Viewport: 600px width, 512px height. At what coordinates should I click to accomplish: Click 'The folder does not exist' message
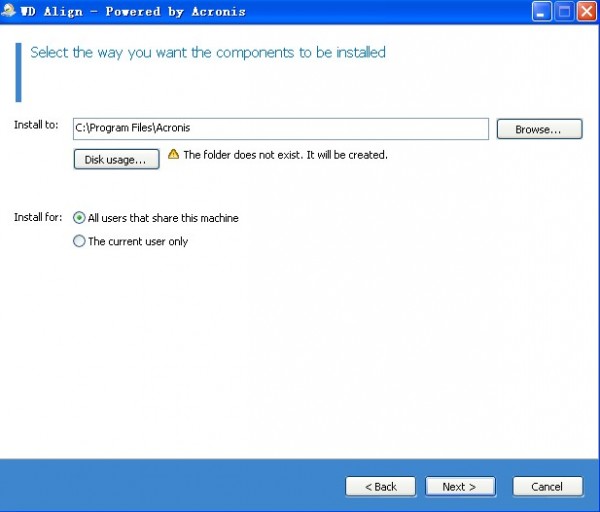[285, 155]
